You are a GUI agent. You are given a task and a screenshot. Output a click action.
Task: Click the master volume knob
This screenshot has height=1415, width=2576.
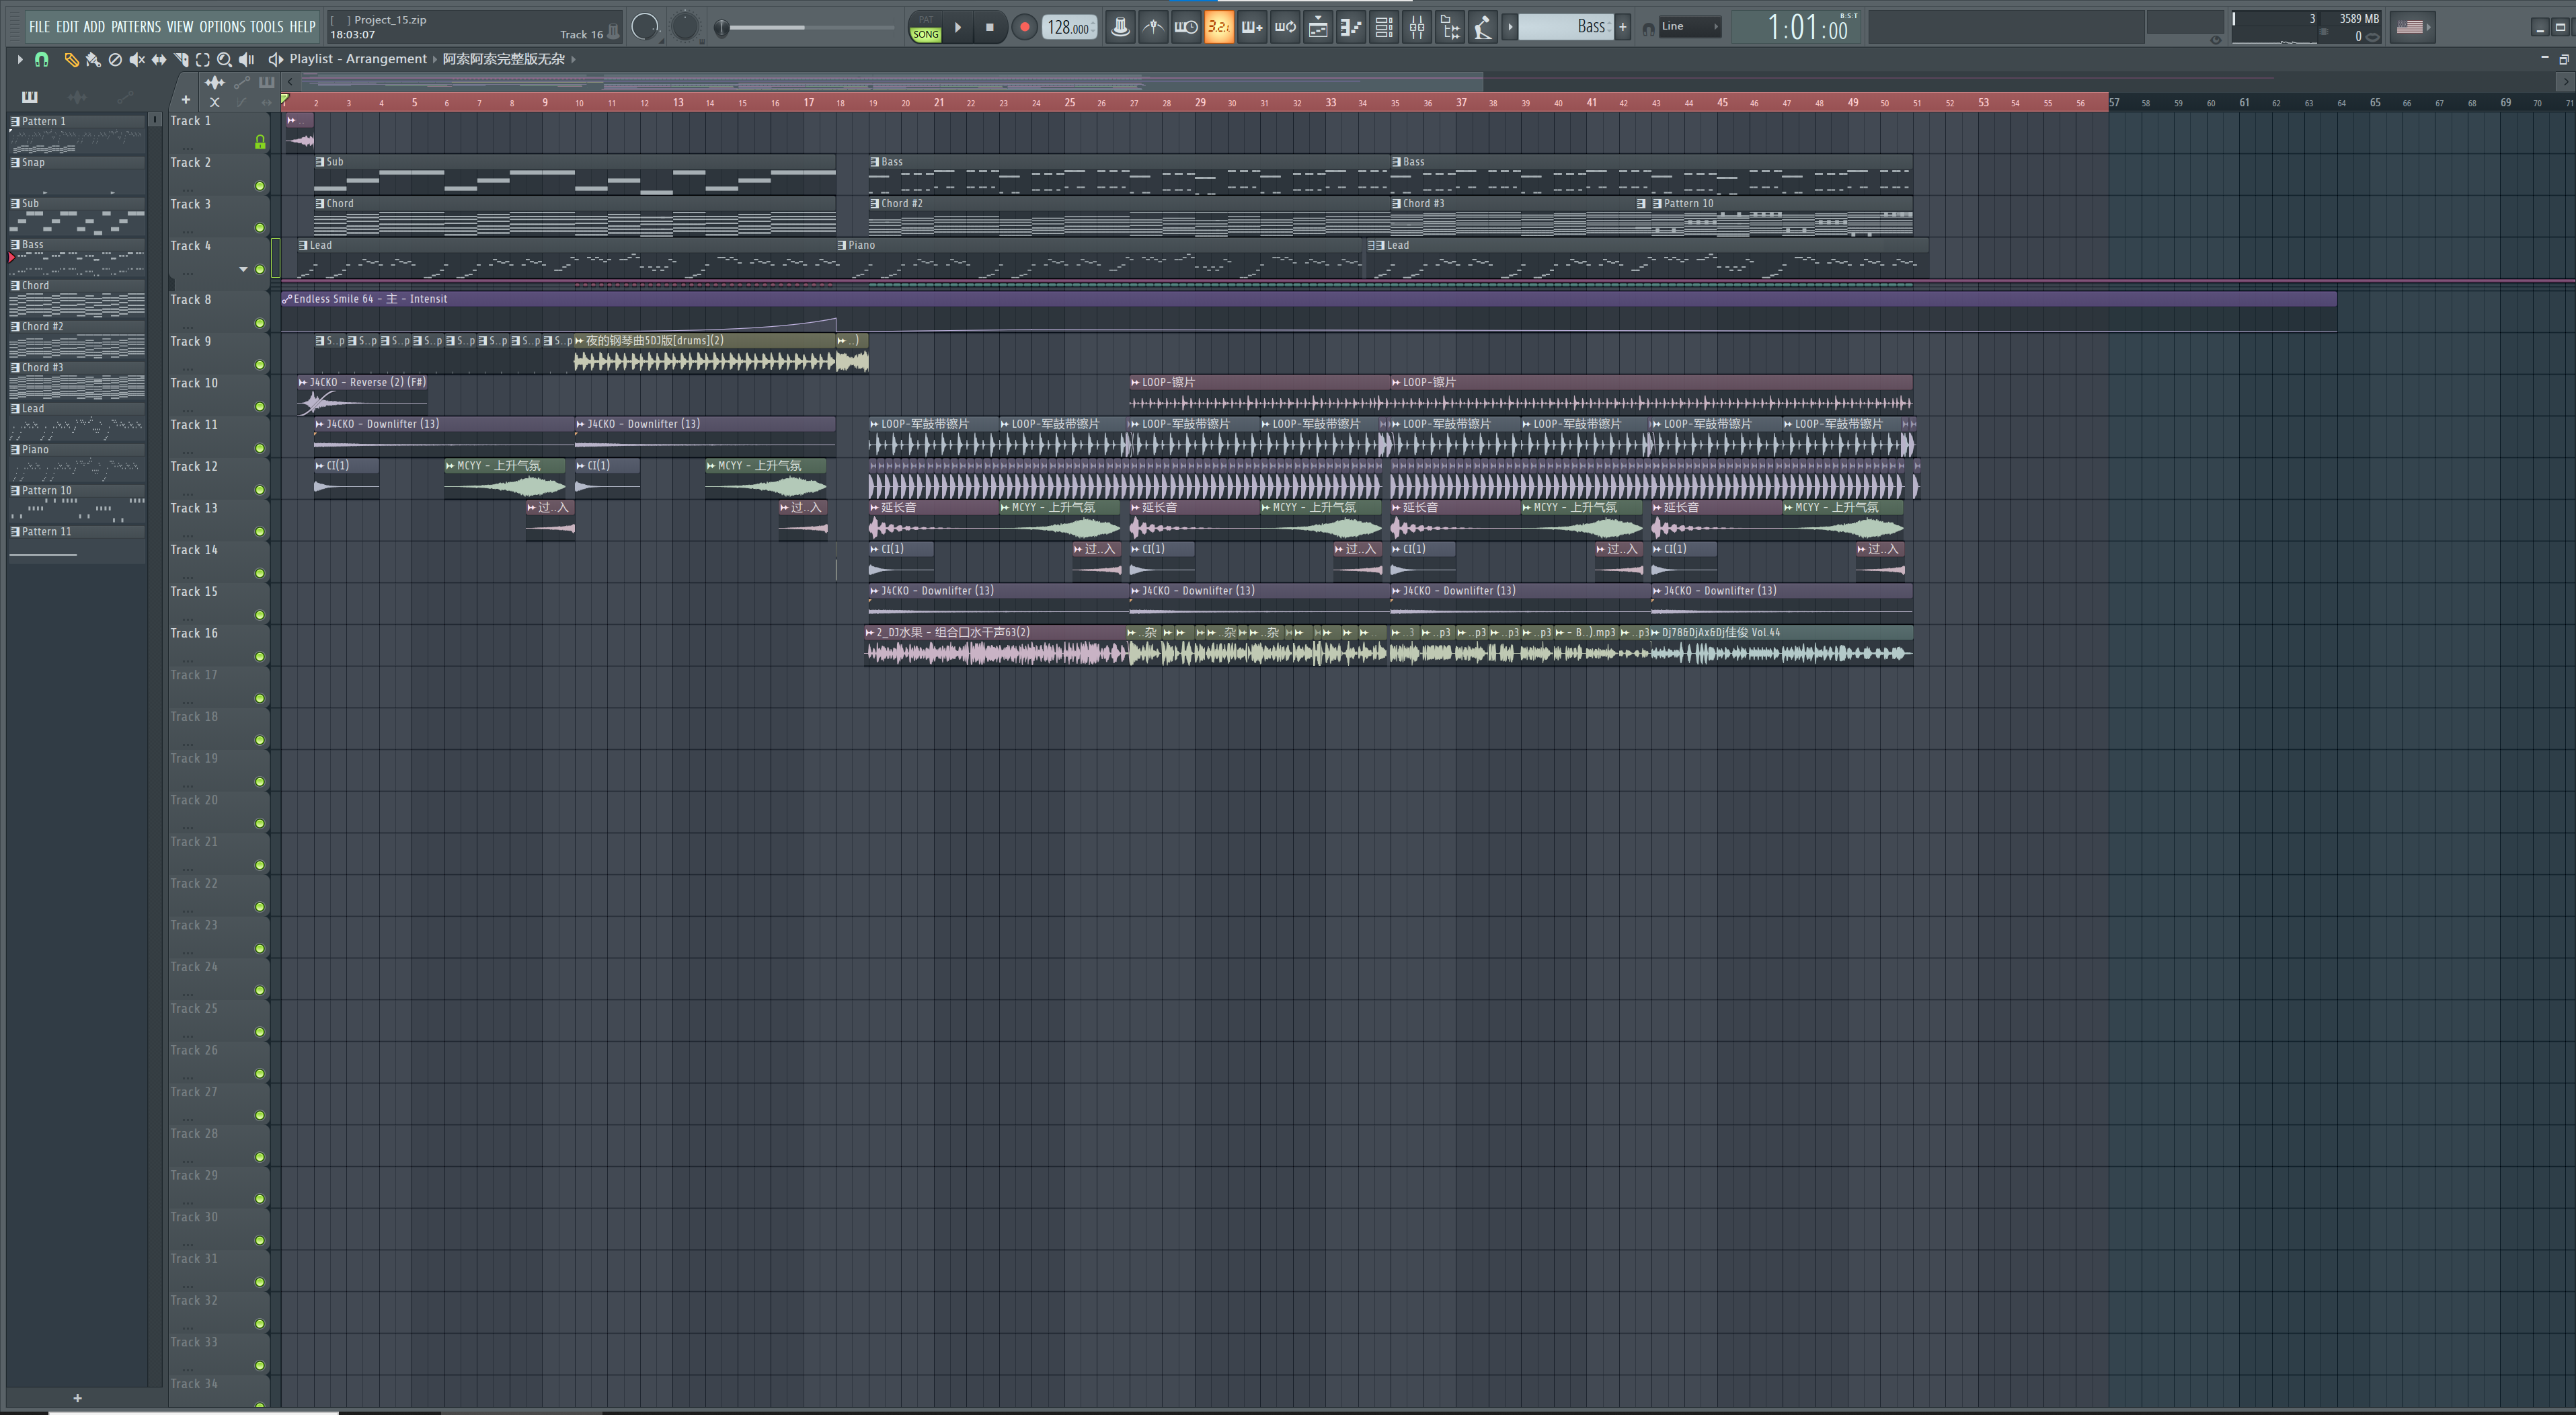point(646,27)
